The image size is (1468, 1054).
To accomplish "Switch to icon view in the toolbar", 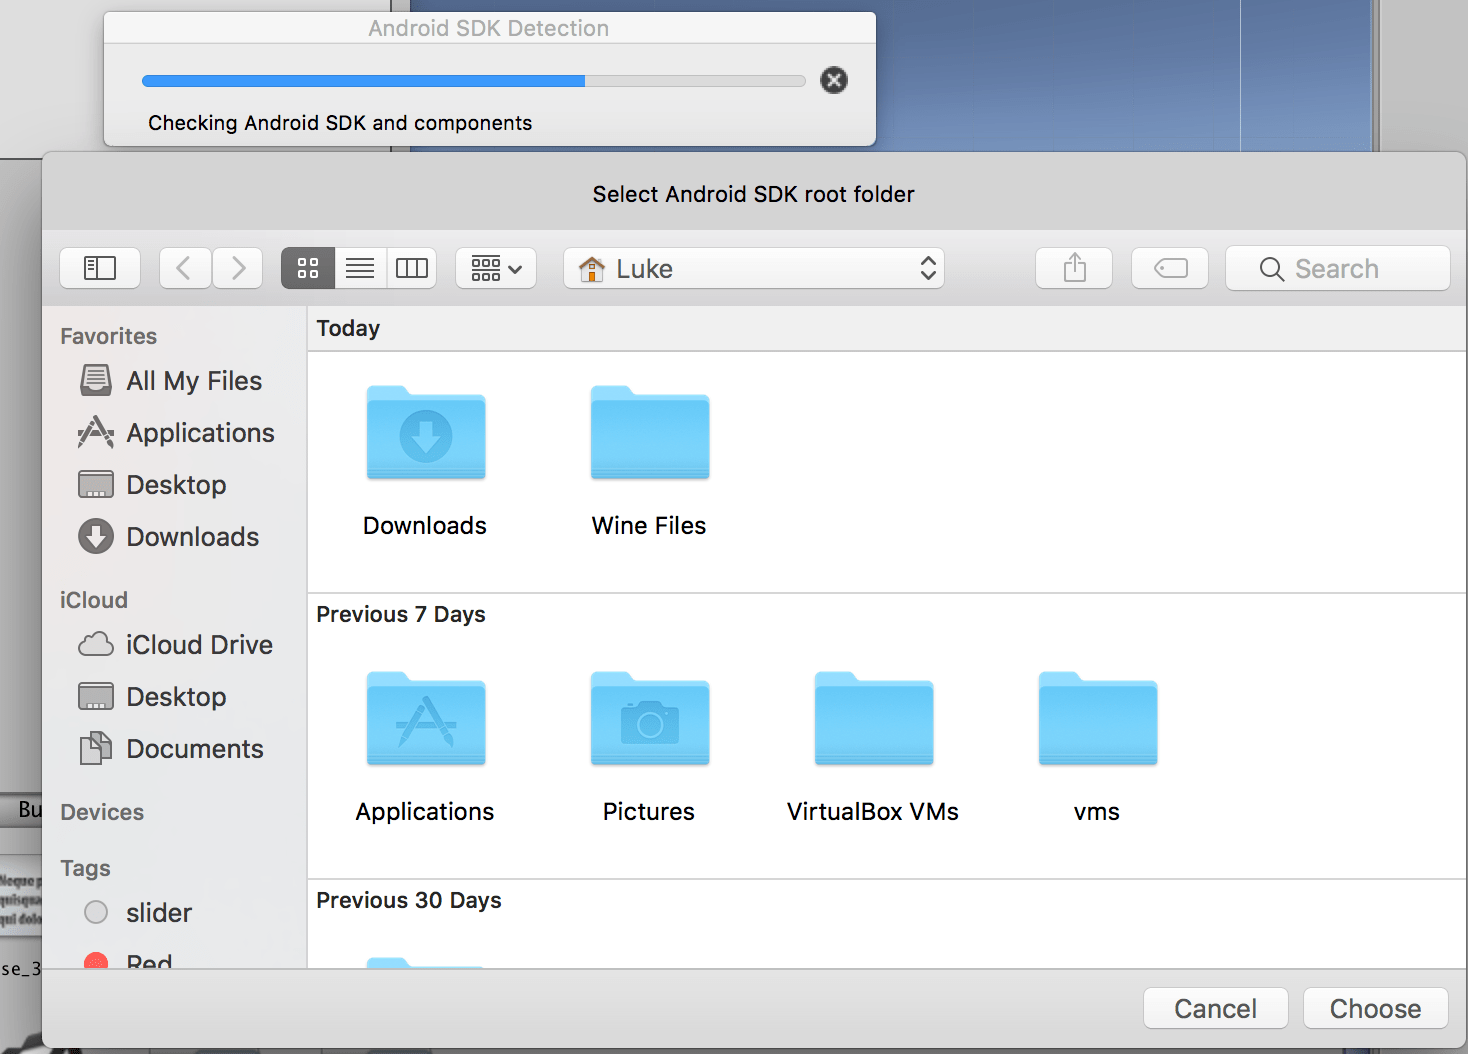I will tap(307, 268).
